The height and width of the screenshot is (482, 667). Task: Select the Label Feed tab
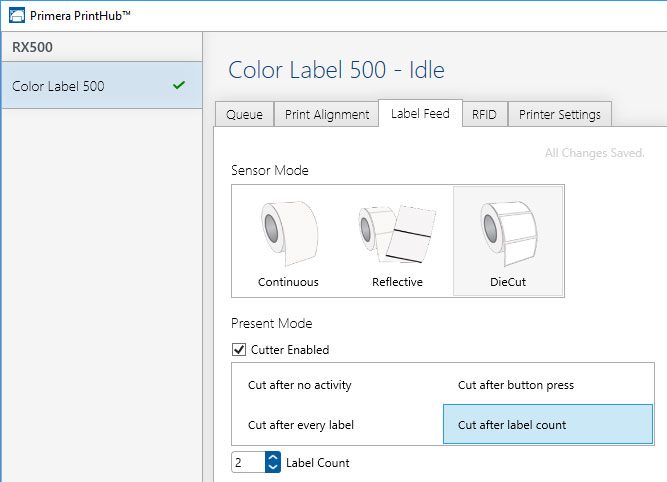(x=420, y=114)
